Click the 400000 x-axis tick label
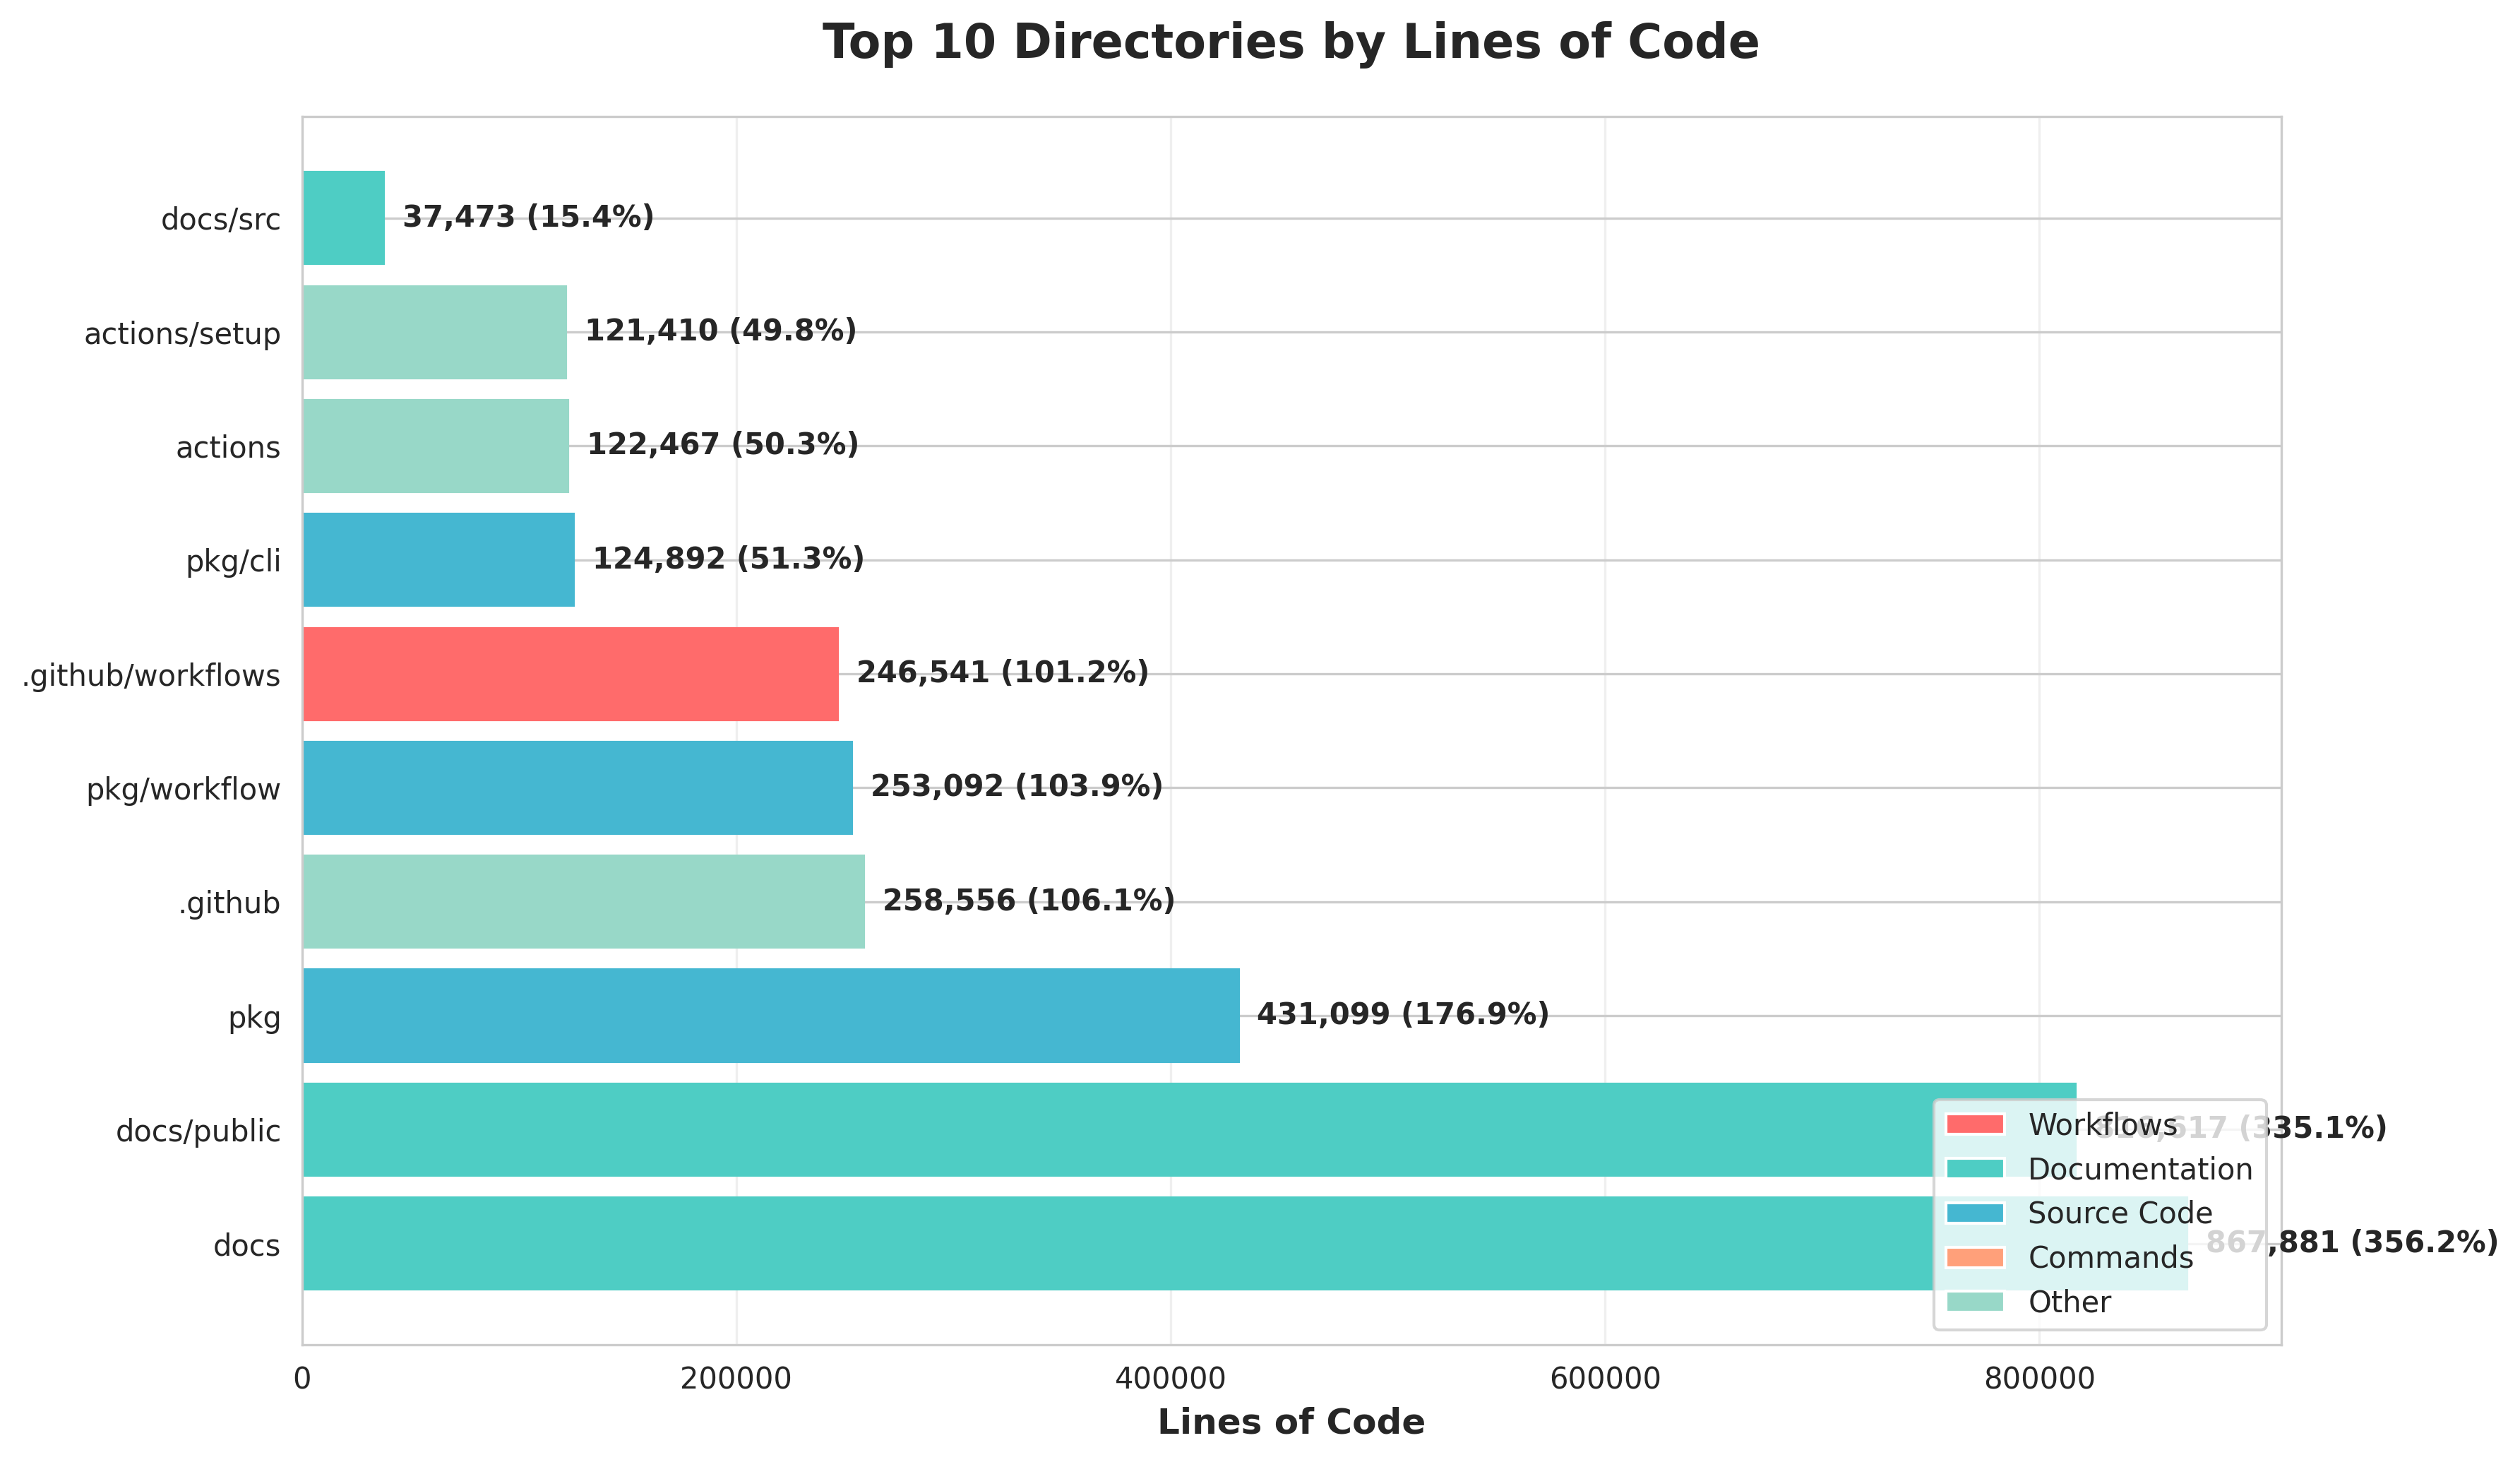 [x=1170, y=1379]
